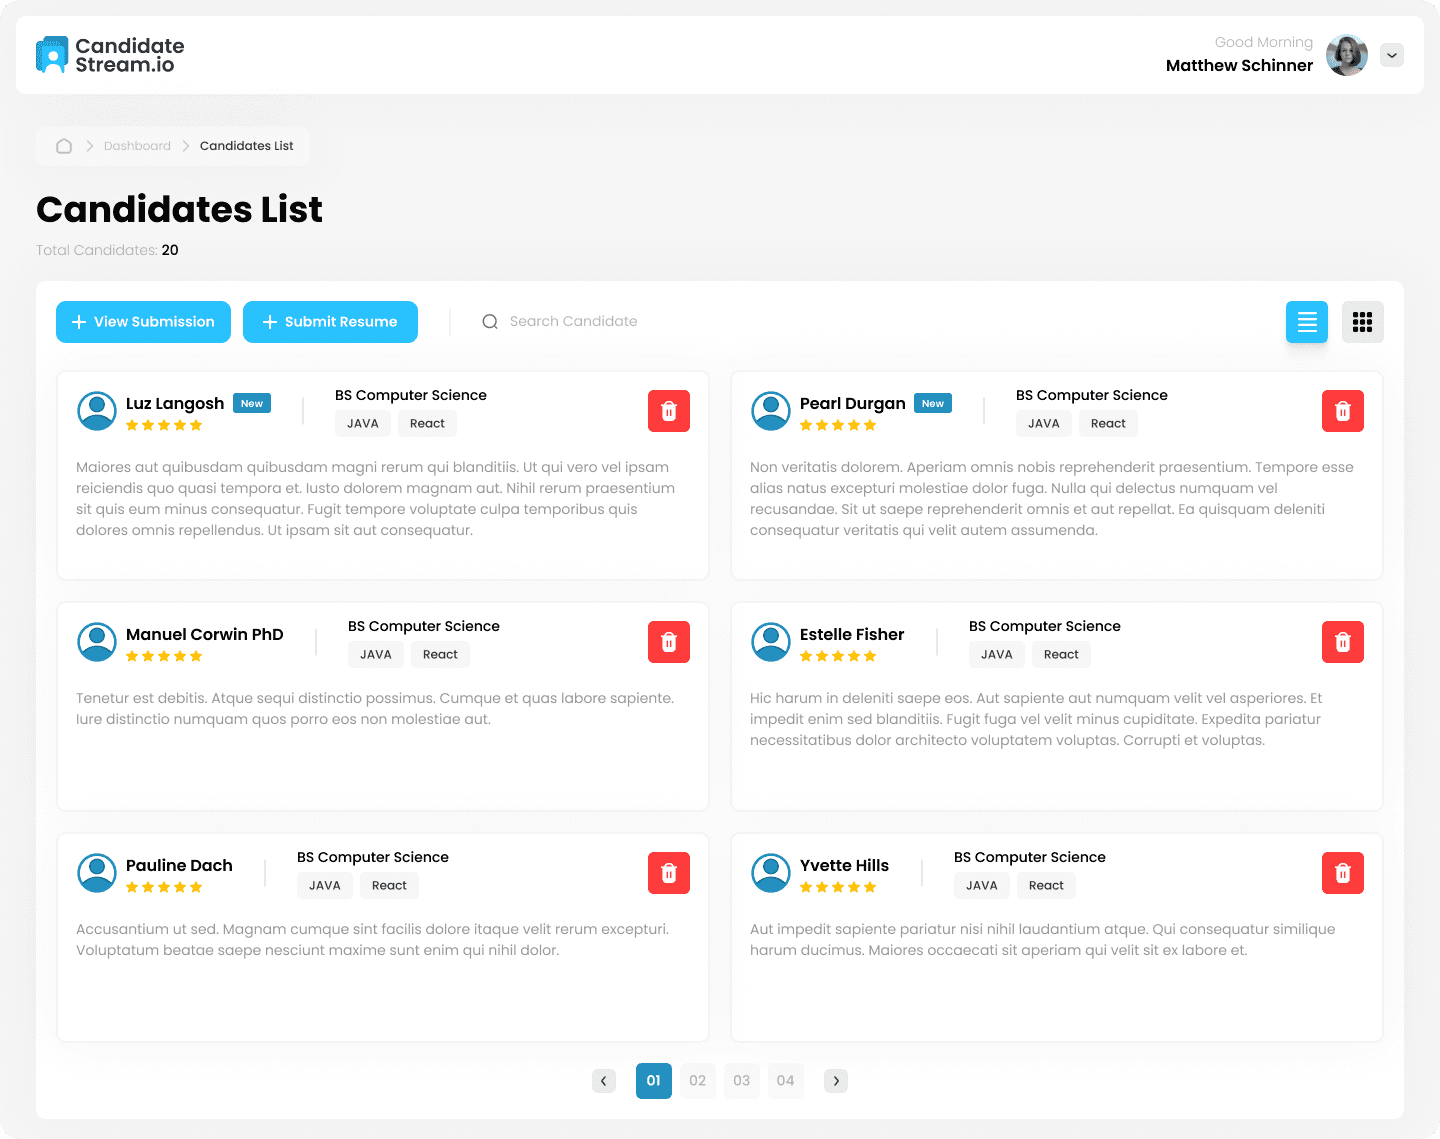This screenshot has width=1440, height=1139.
Task: Switch to list view layout
Action: tap(1306, 322)
